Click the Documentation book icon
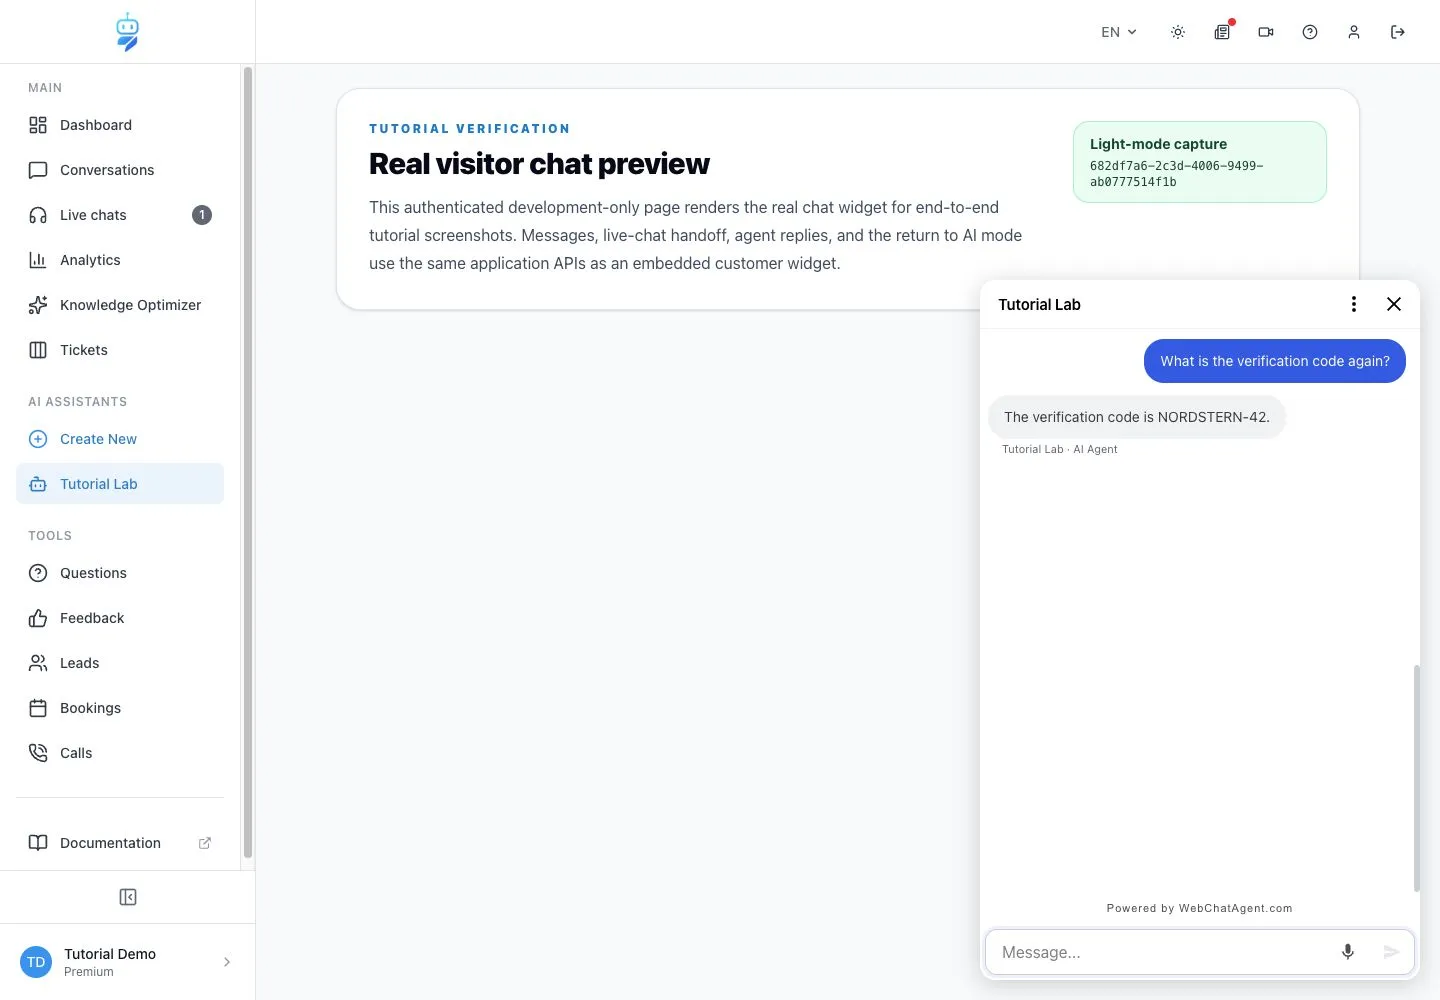The width and height of the screenshot is (1440, 1000). pos(38,843)
